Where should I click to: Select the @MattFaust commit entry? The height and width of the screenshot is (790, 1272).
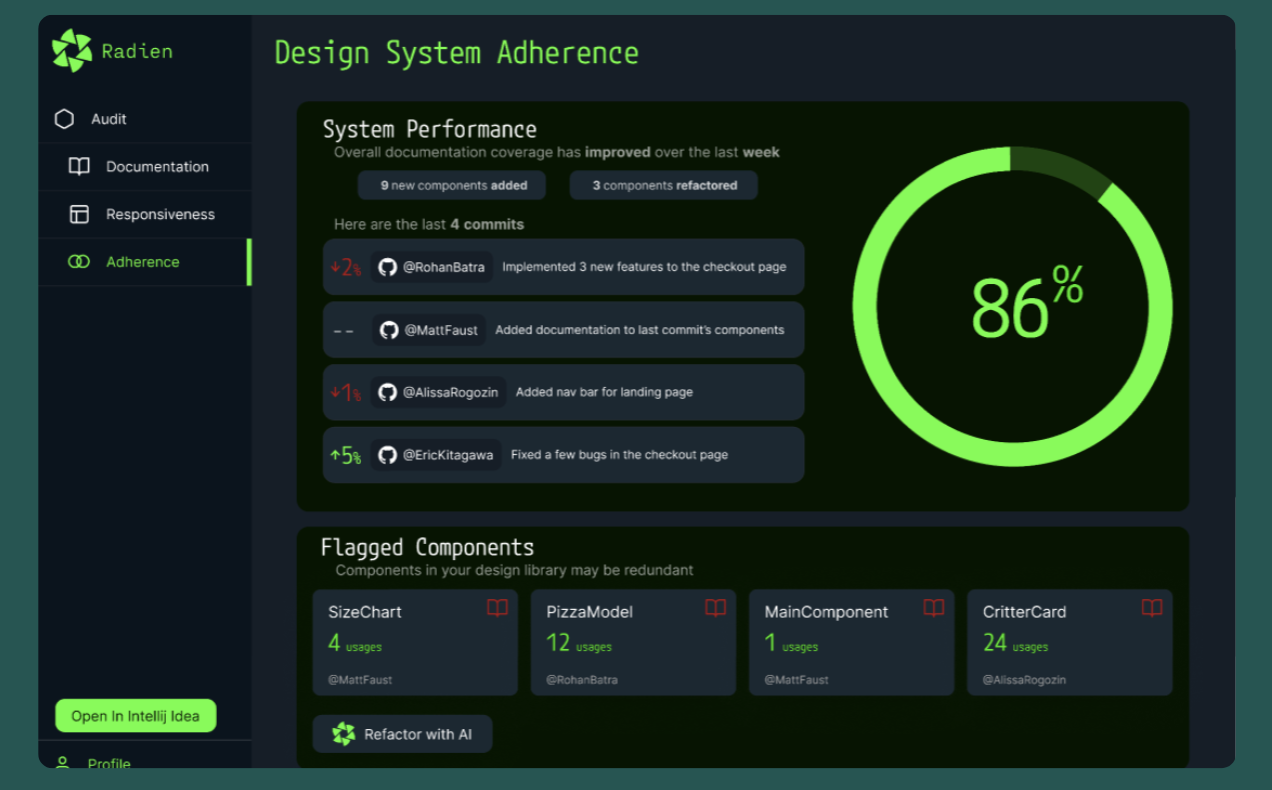pos(563,329)
